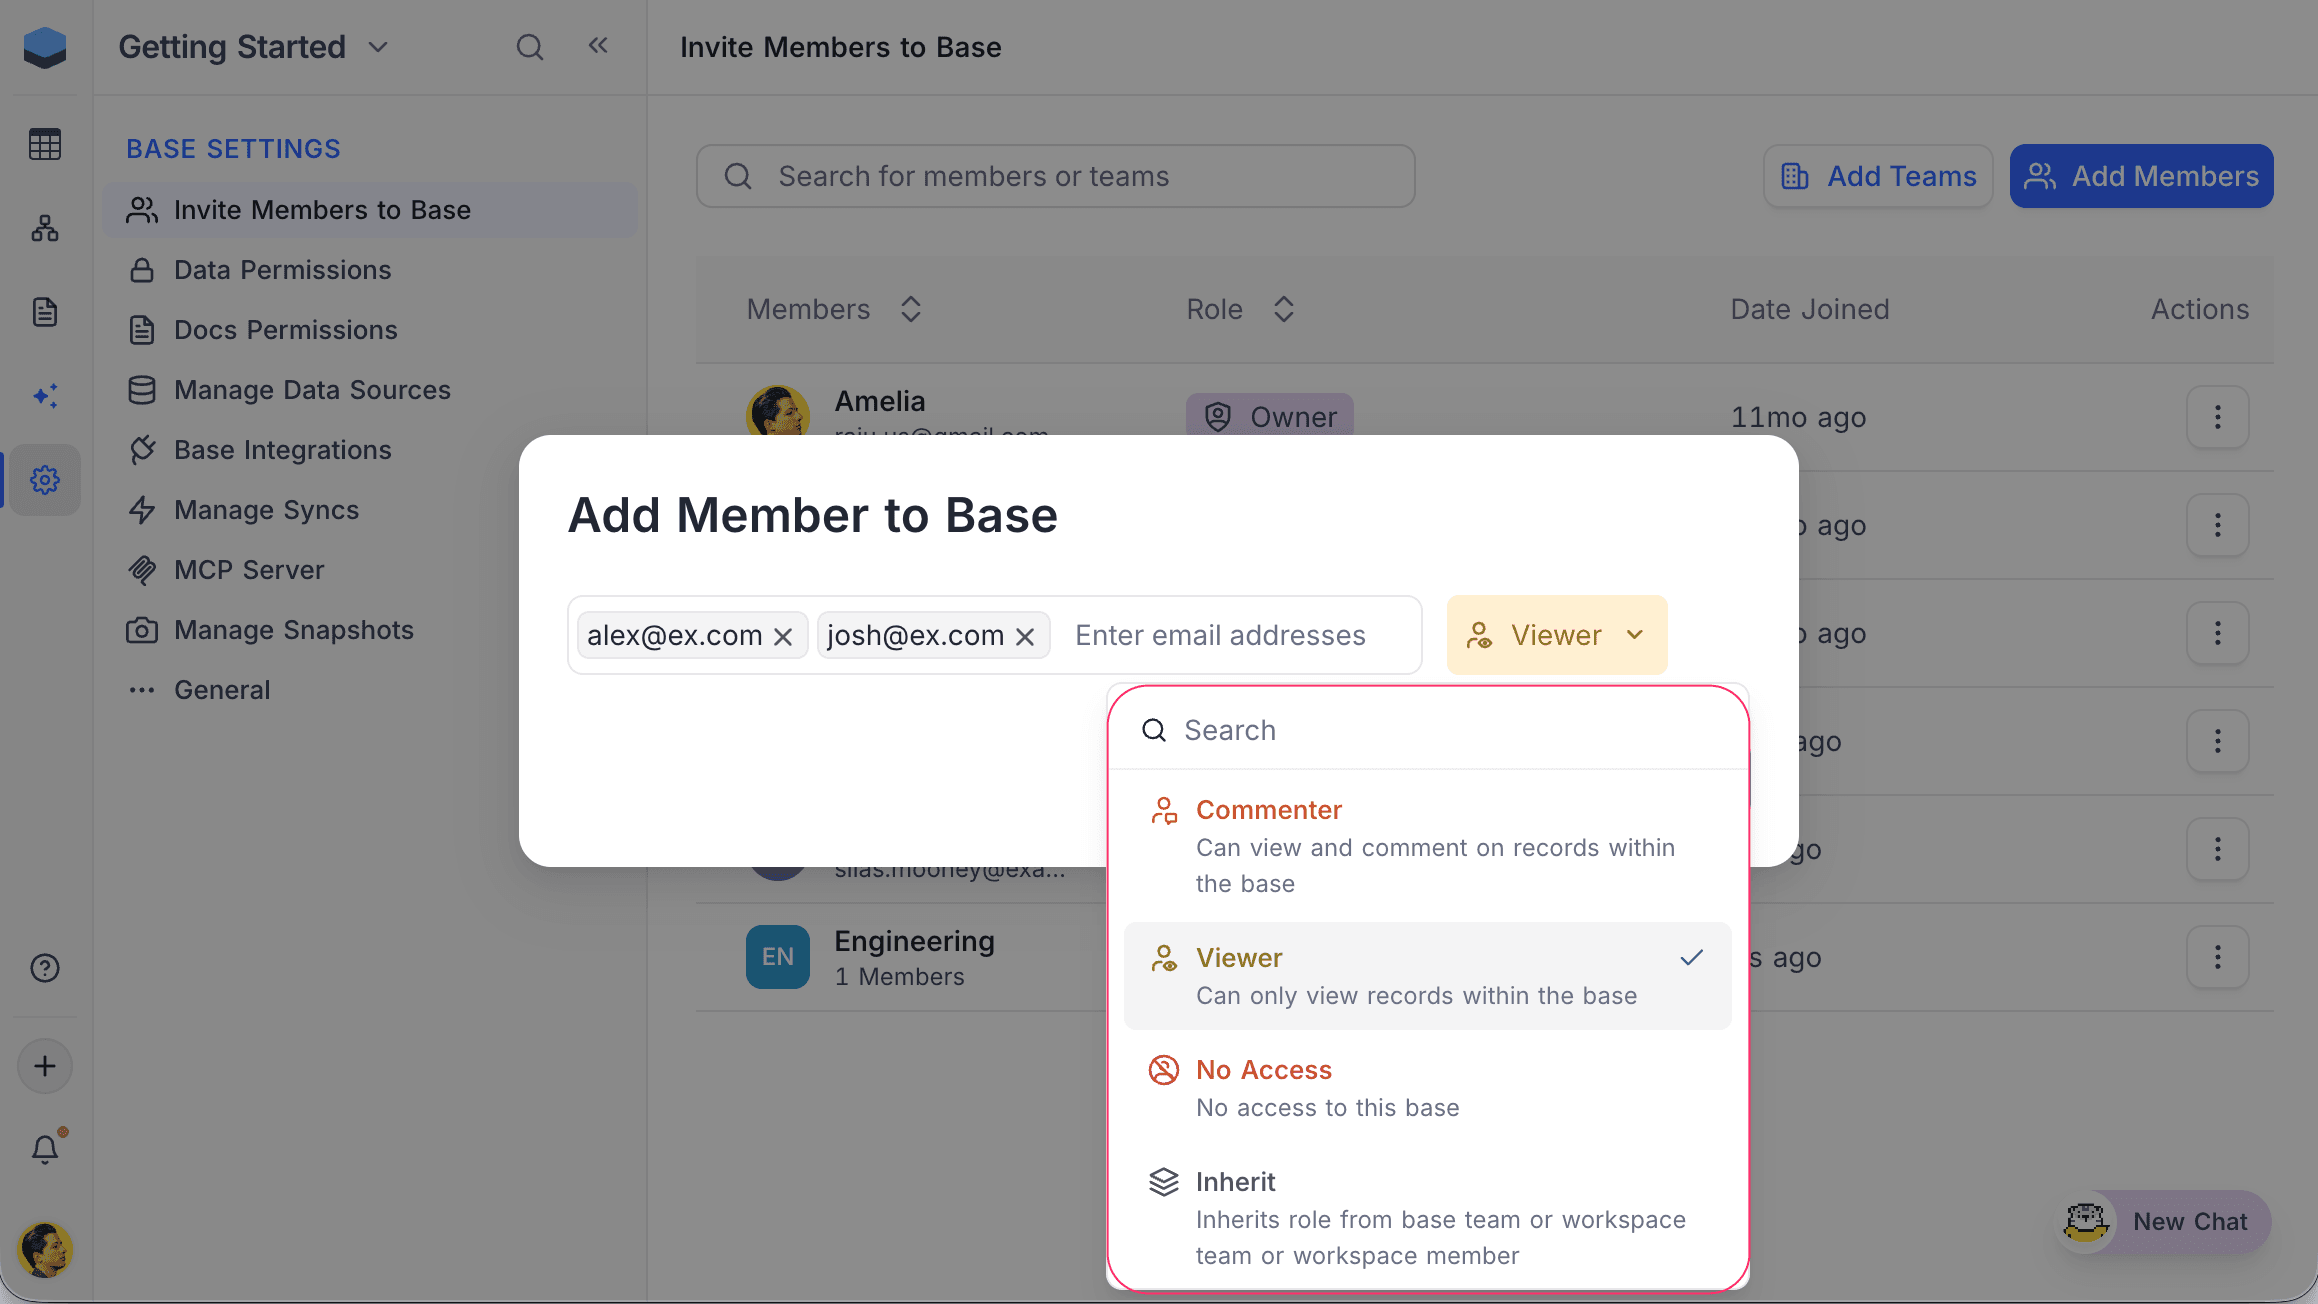Image resolution: width=2318 pixels, height=1304 pixels.
Task: Click the AI sparkles icon in left rail
Action: point(45,396)
